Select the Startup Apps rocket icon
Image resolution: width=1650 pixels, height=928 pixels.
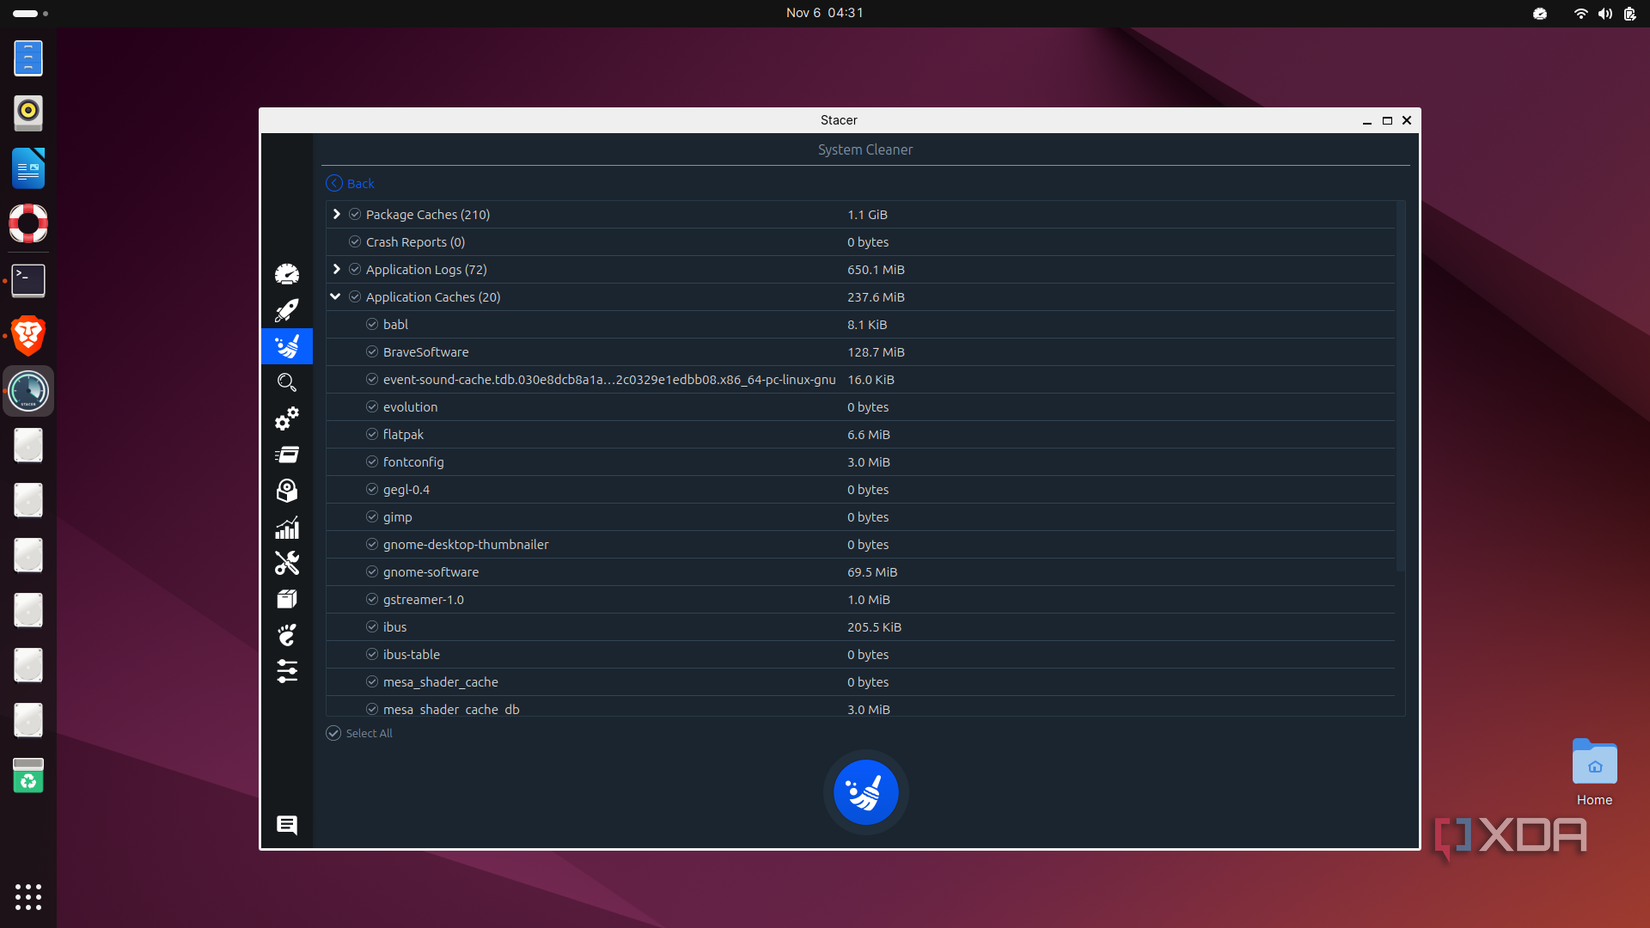click(287, 310)
